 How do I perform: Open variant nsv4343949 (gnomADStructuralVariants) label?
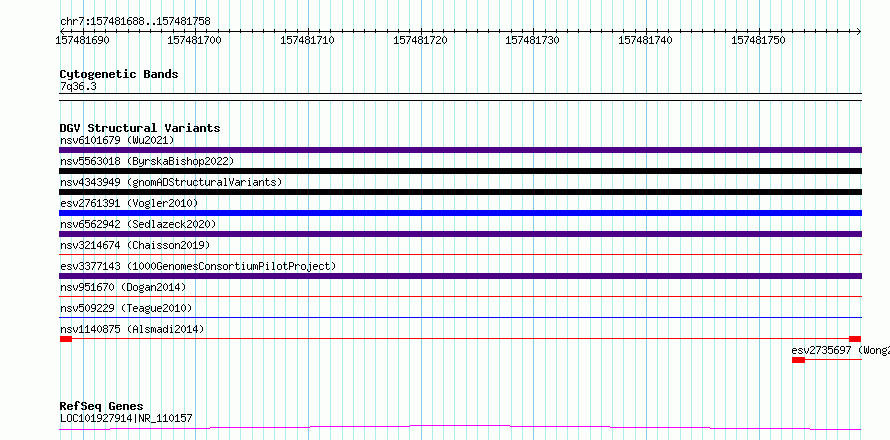point(171,182)
